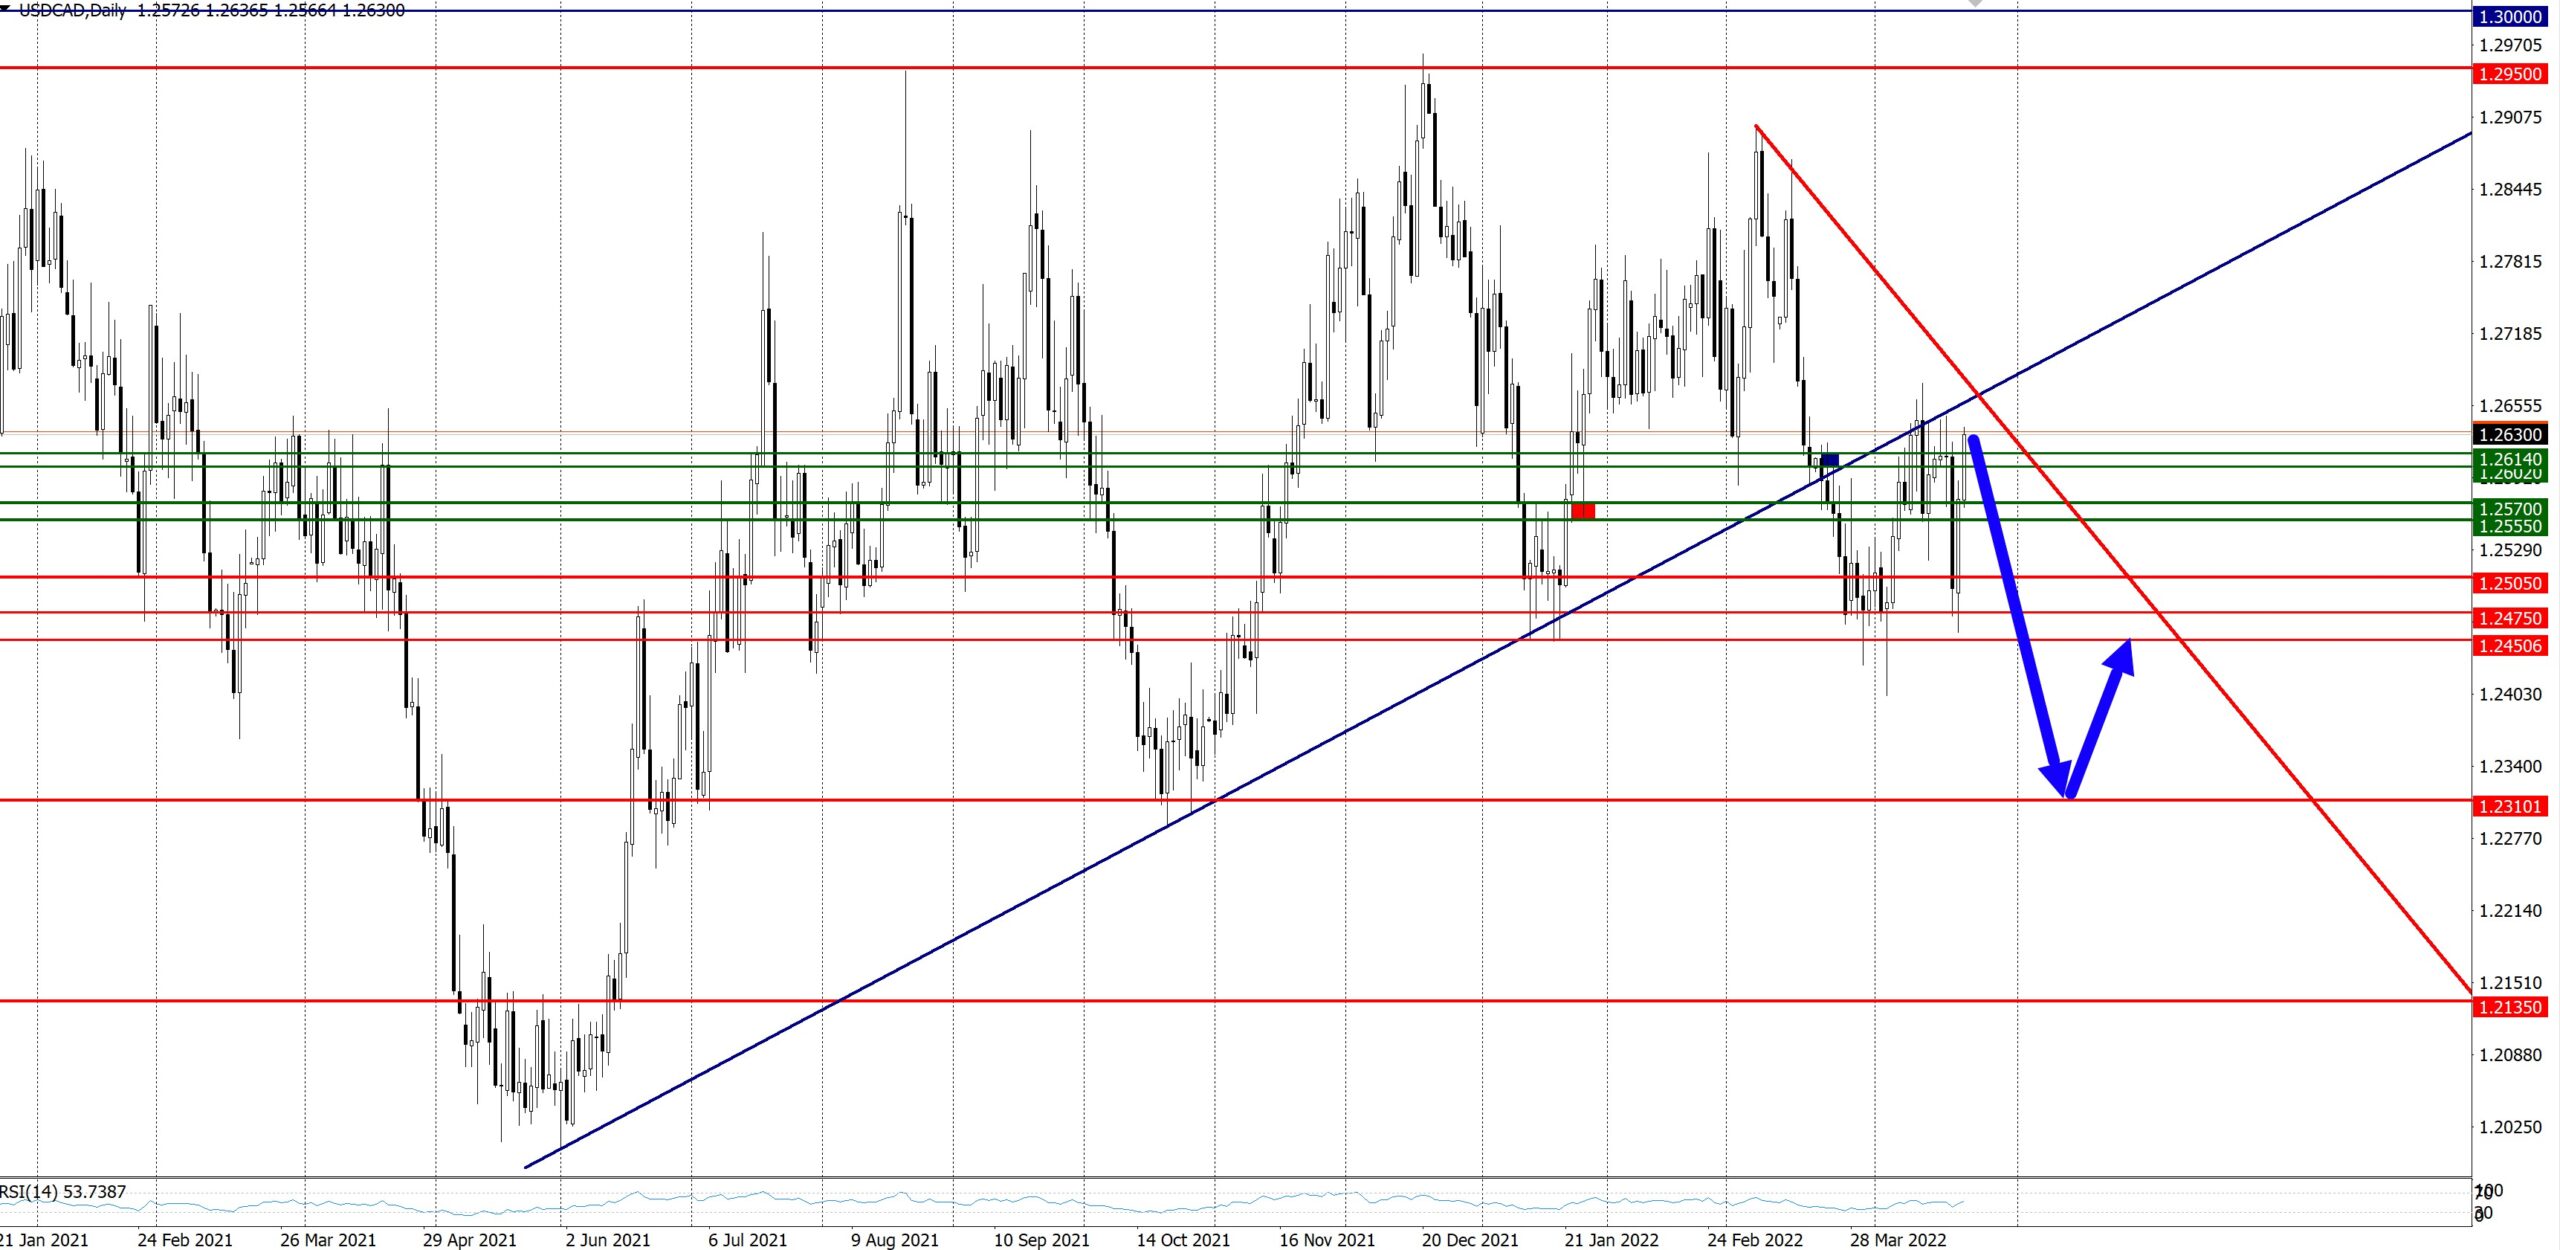Click the 1.21350 red price label
Image resolution: width=2560 pixels, height=1250 pixels.
(x=2511, y=1008)
